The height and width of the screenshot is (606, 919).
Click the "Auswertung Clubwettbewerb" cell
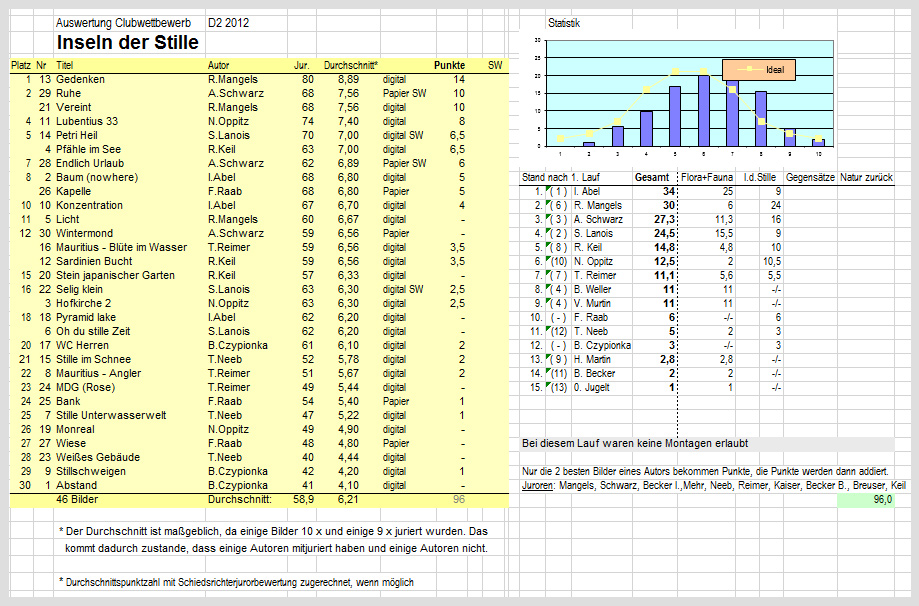pos(123,23)
